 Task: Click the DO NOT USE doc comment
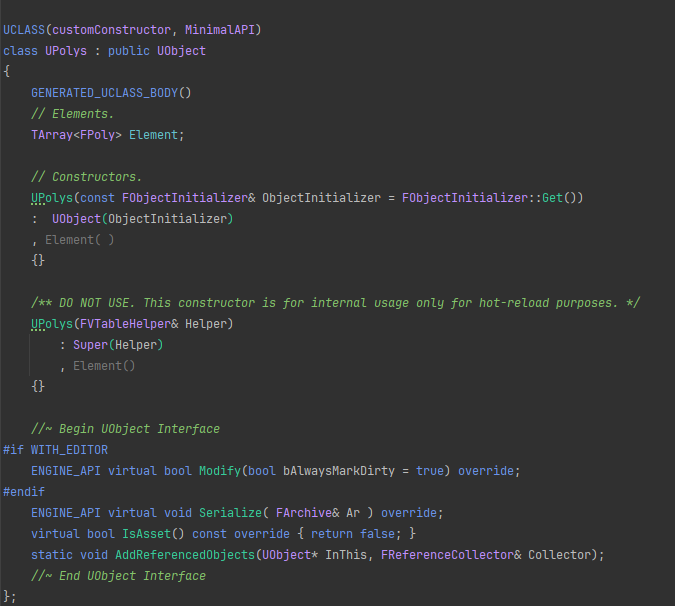pos(335,303)
